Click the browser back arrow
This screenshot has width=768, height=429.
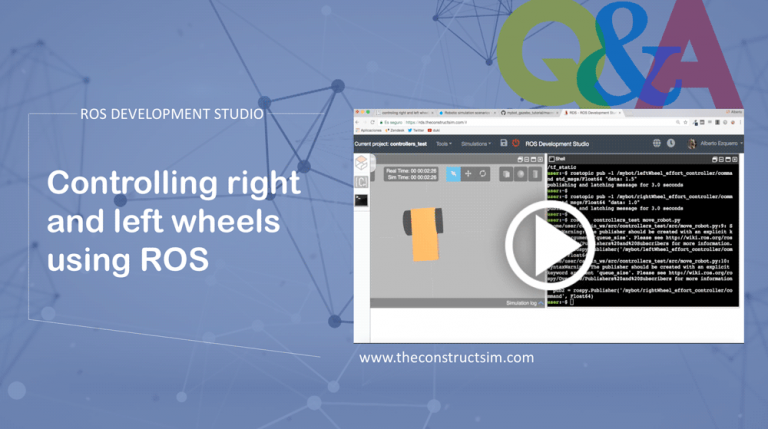(x=357, y=122)
